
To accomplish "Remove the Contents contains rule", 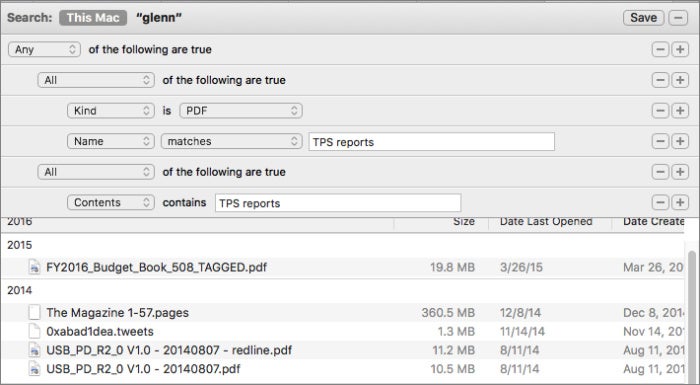I will (x=660, y=202).
